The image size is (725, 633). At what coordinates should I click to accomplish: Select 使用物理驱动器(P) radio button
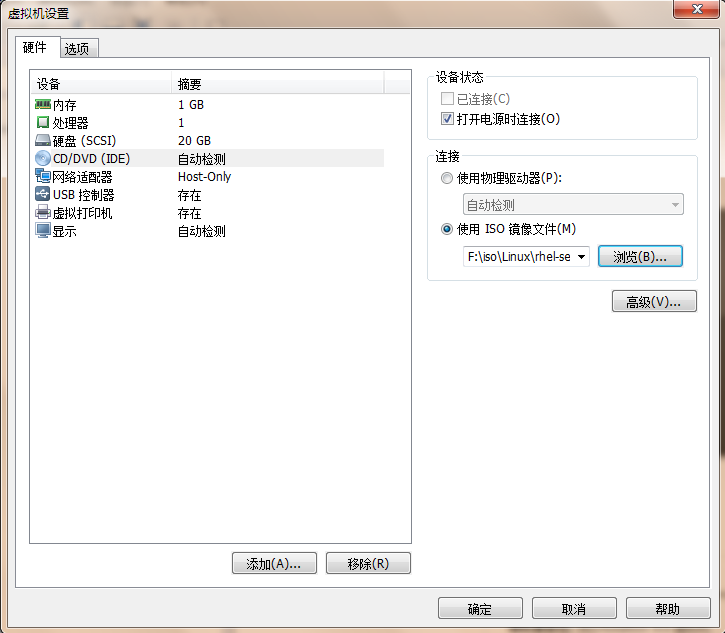coord(447,178)
